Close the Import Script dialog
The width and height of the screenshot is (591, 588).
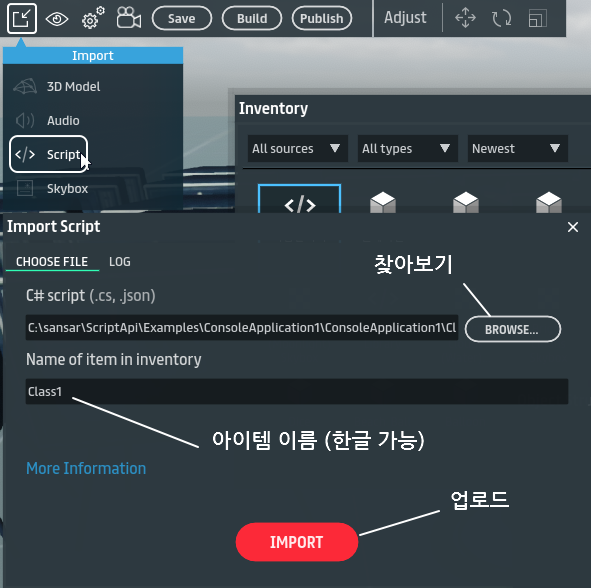coord(573,227)
